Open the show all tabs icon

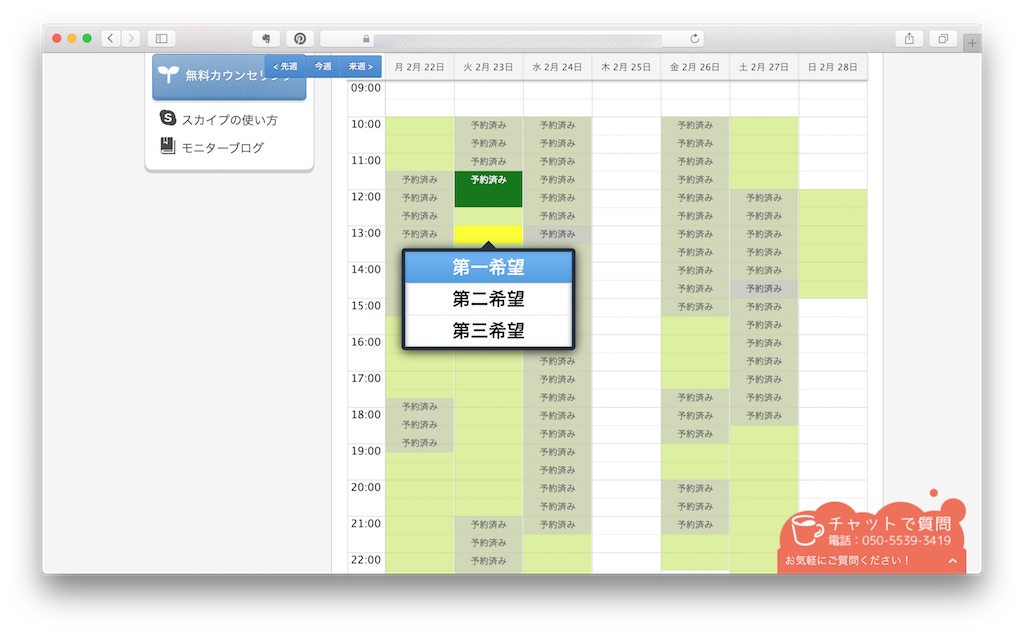click(x=942, y=39)
